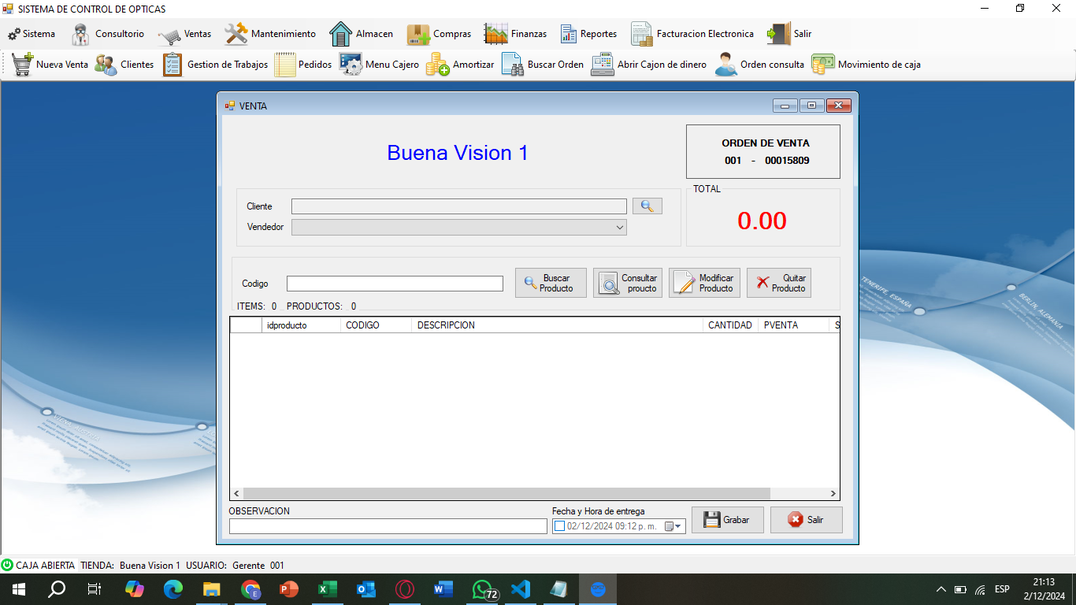
Task: Open Movimiento de caja toolbar item
Action: 866,64
